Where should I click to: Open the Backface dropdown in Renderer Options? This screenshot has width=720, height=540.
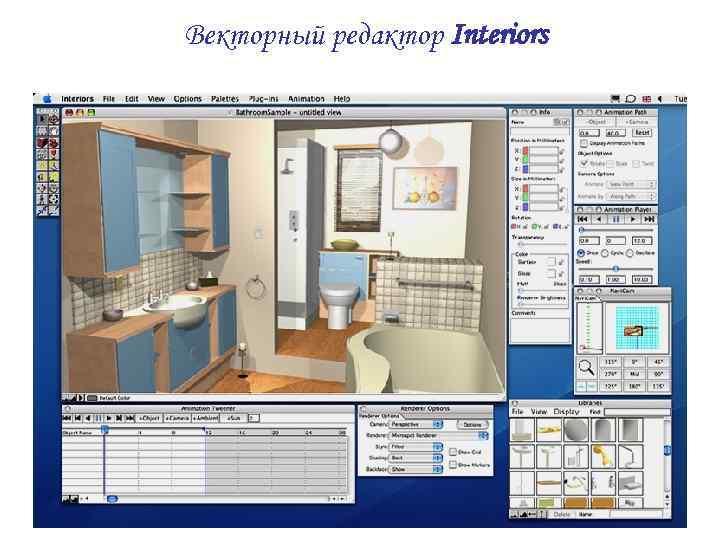(x=416, y=469)
